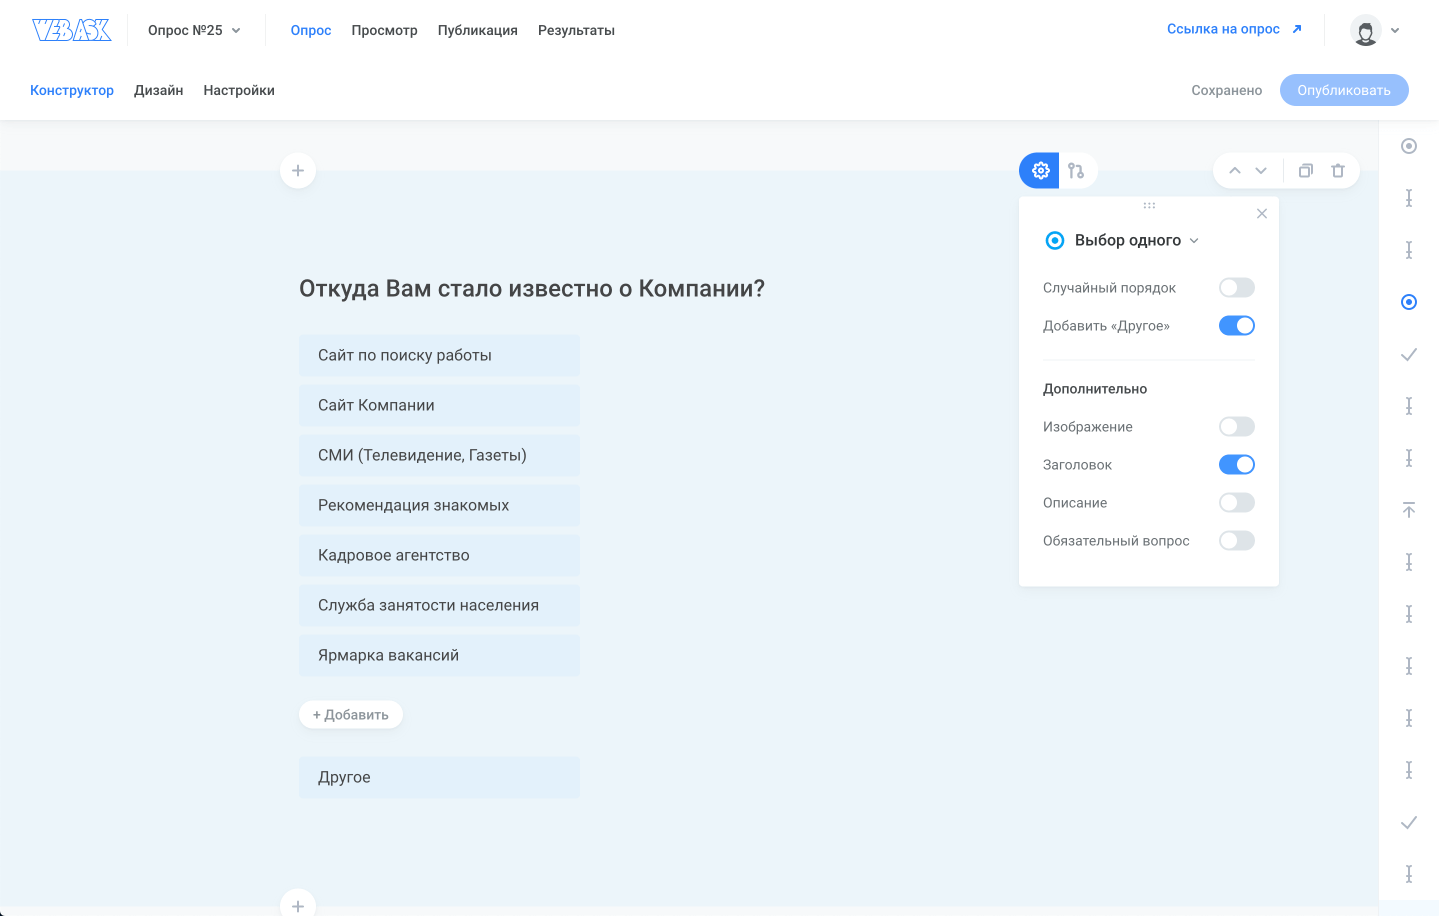Turn on «Обязательный вопрос» toggle
The height and width of the screenshot is (916, 1439).
coord(1236,541)
